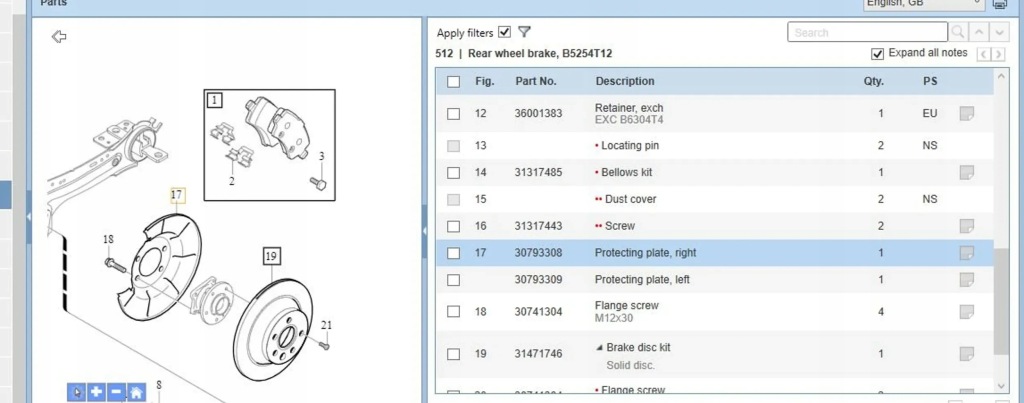Click the Part No. column header
Image resolution: width=1024 pixels, height=403 pixels.
pos(536,82)
